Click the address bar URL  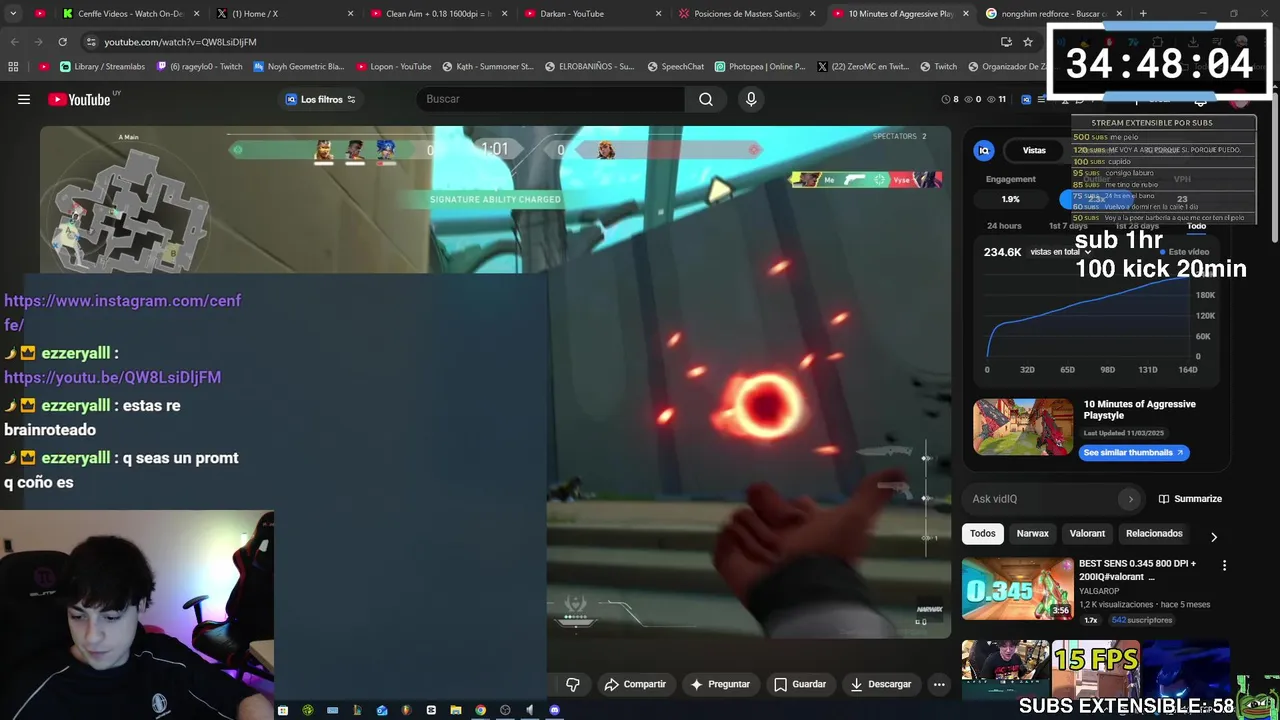tap(180, 42)
